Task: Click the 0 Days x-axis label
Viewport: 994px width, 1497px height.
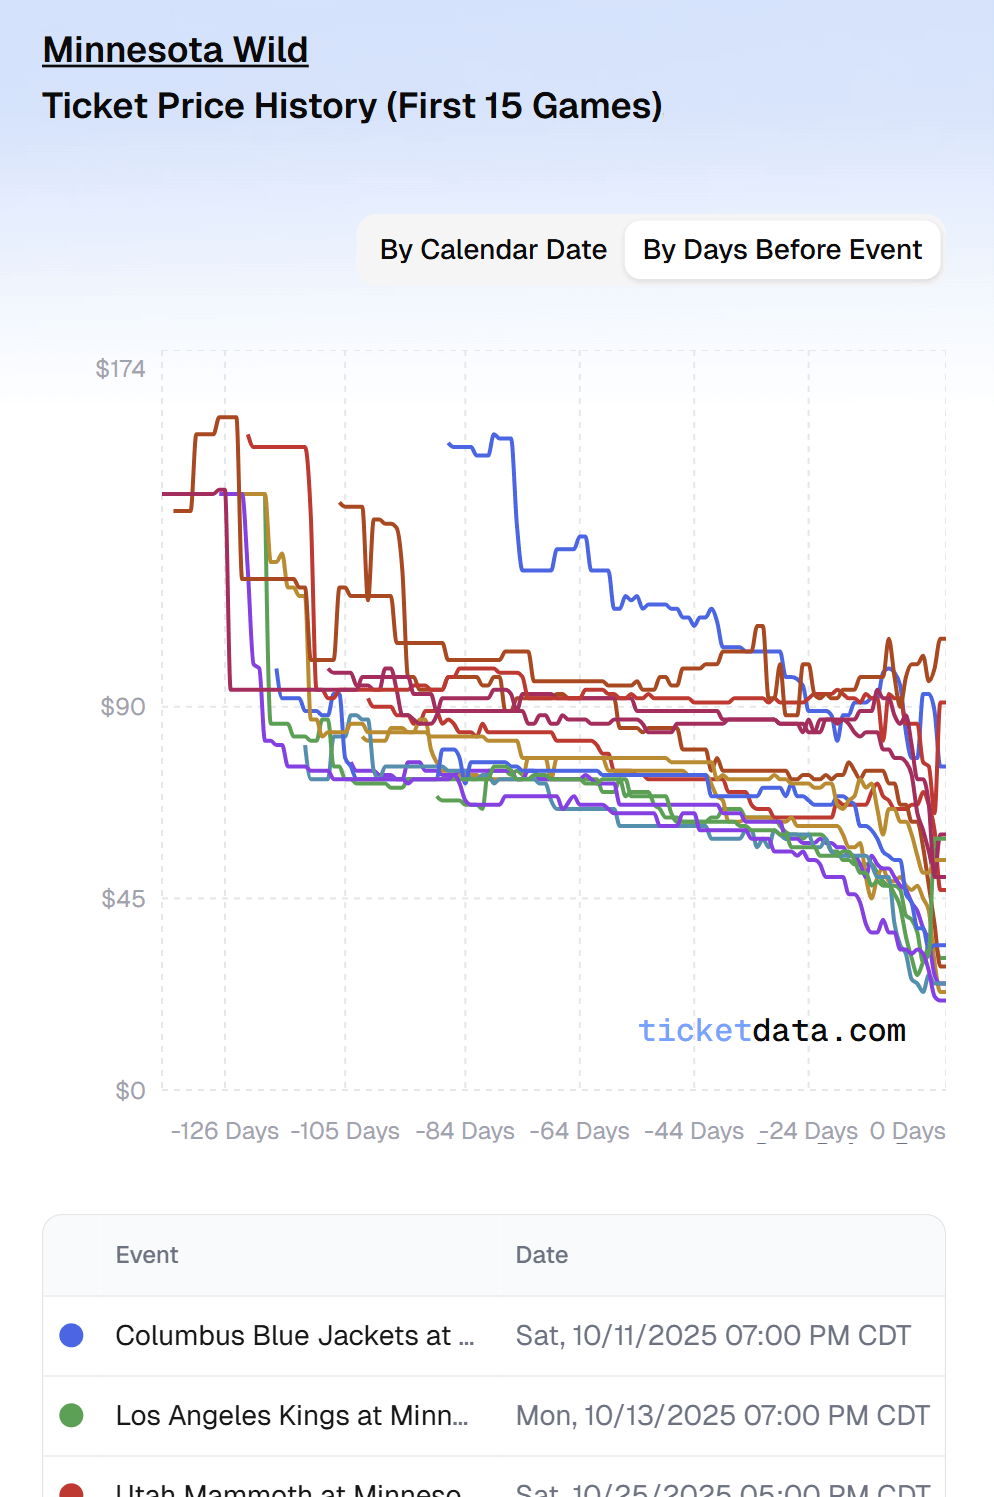Action: (x=907, y=1131)
